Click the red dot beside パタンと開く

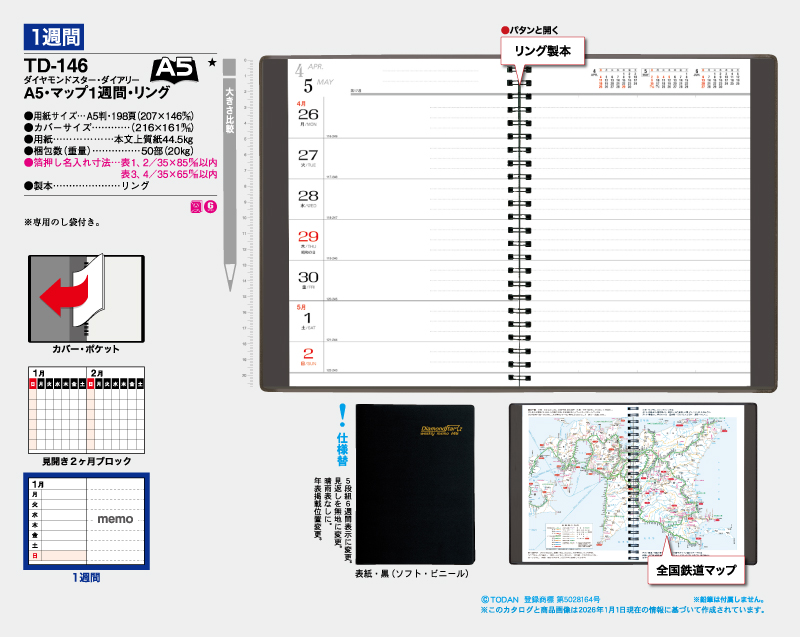click(505, 30)
